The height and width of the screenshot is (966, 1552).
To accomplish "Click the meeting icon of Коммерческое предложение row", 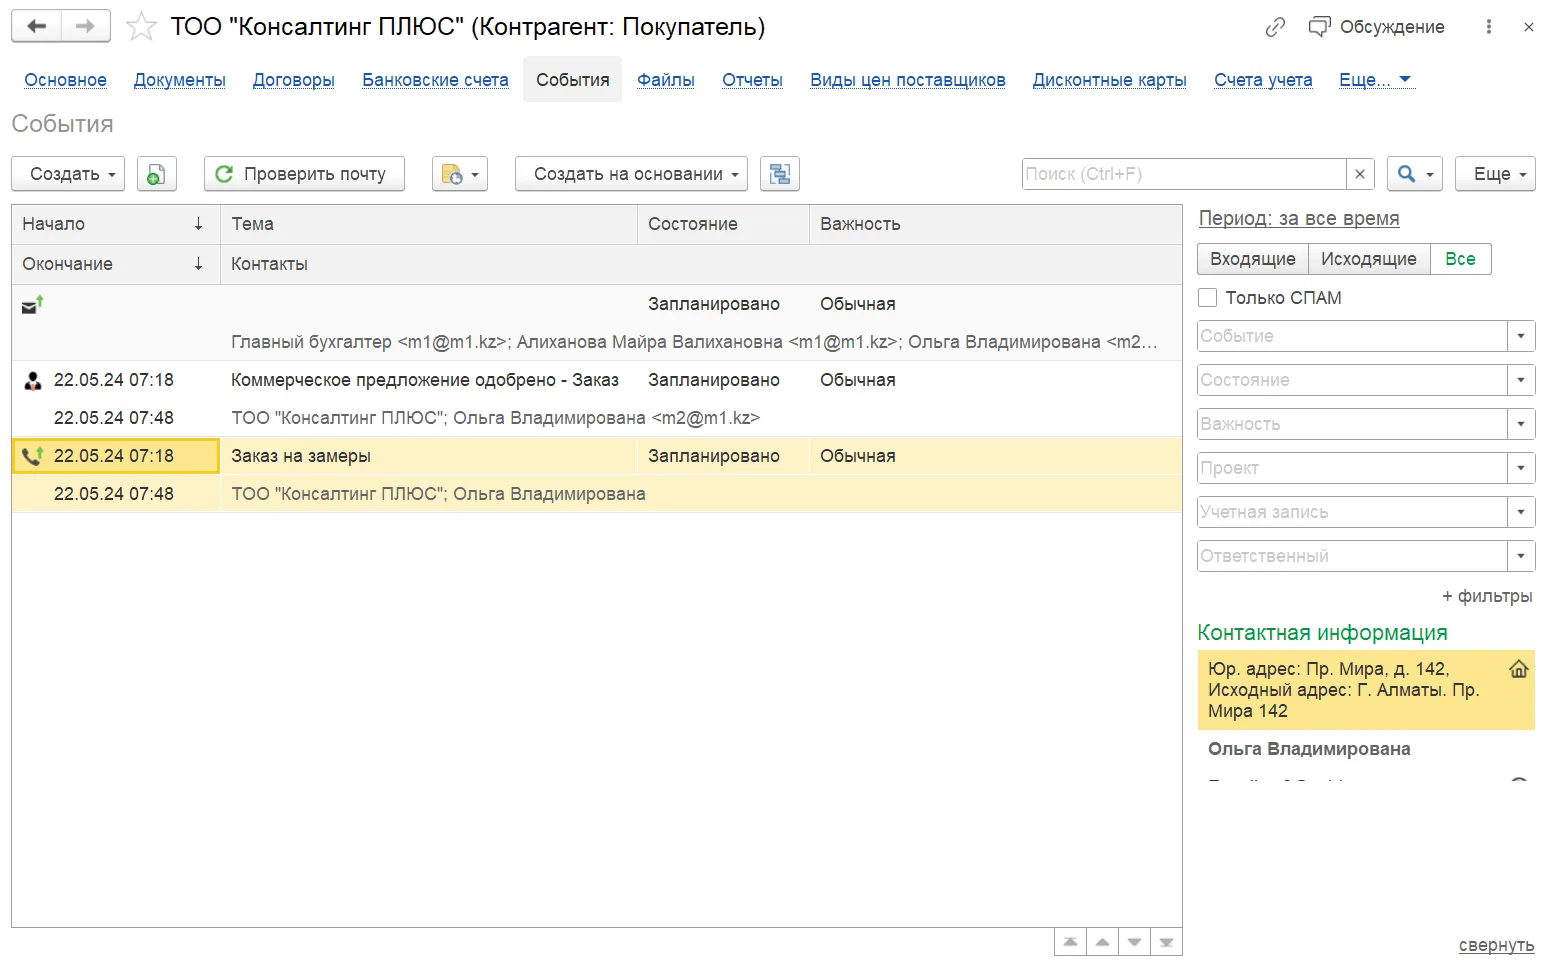I will pos(33,380).
